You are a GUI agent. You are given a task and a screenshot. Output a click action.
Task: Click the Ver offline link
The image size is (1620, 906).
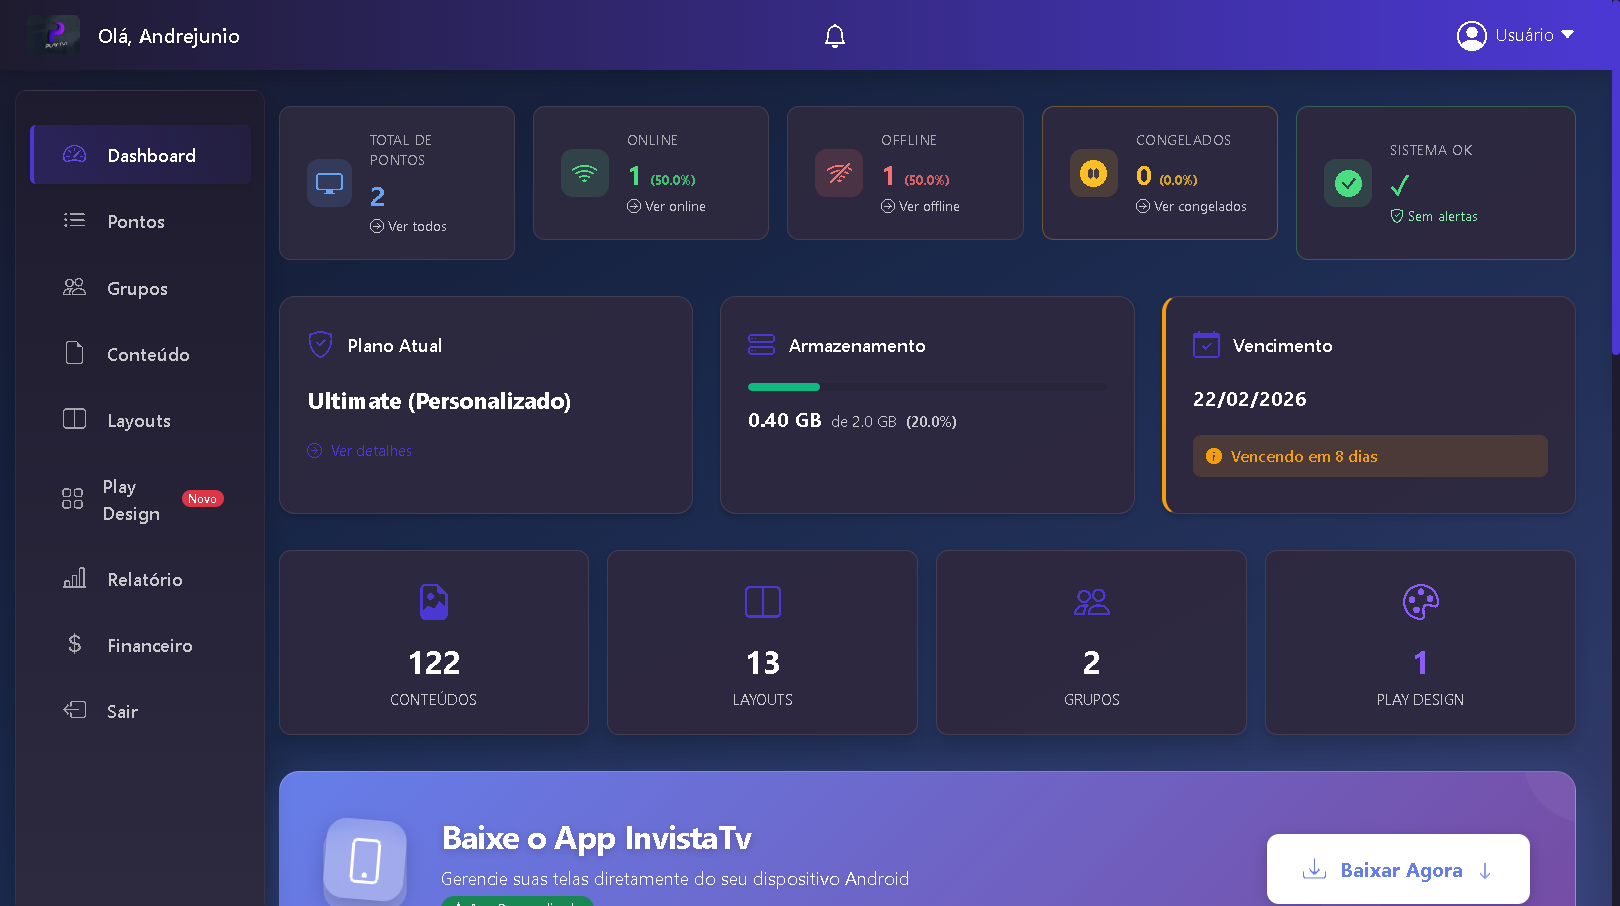coord(922,206)
